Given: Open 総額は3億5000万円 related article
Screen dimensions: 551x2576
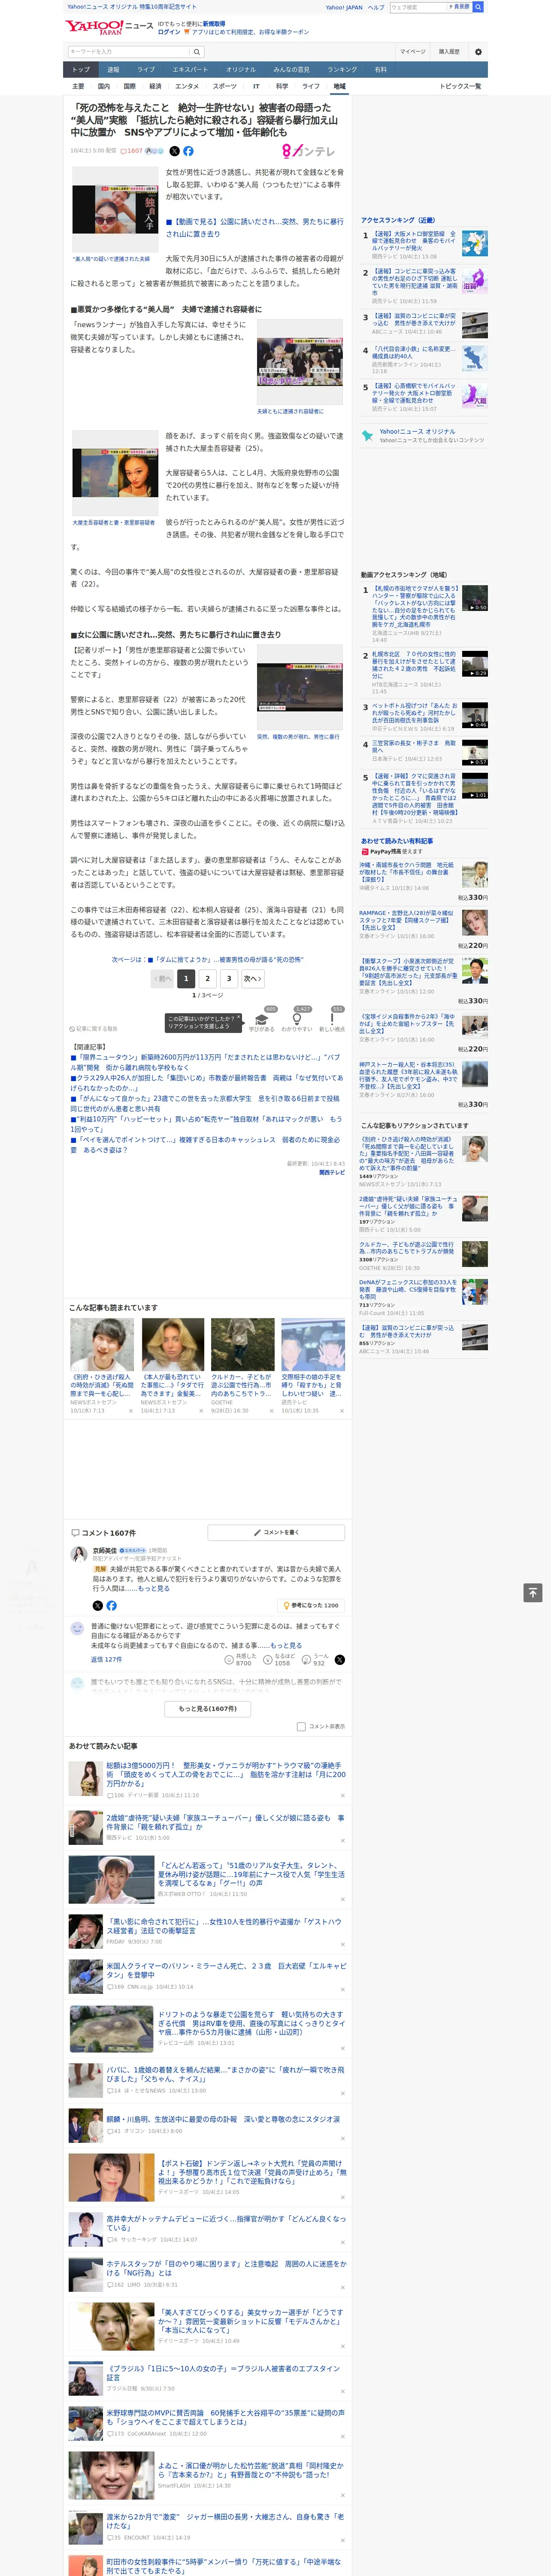Looking at the screenshot, I should point(226,1774).
